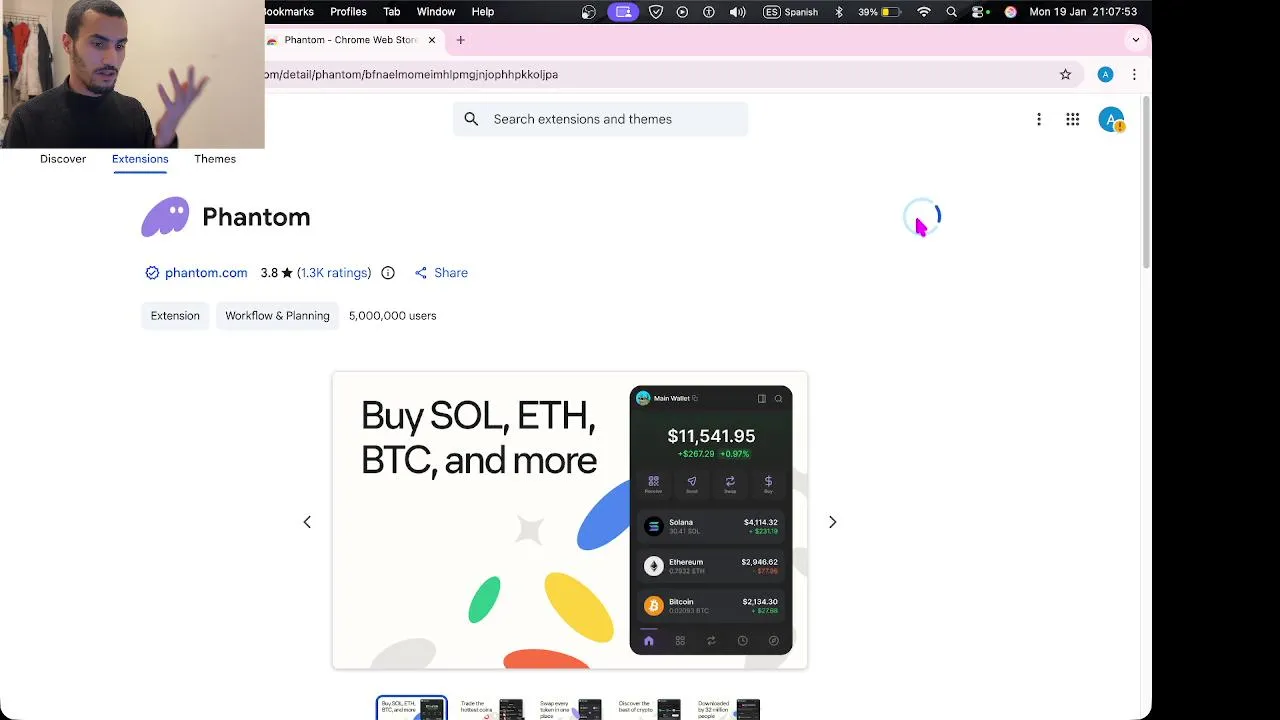Open Bluetooth menu bar icon
1280x720 pixels.
click(839, 12)
